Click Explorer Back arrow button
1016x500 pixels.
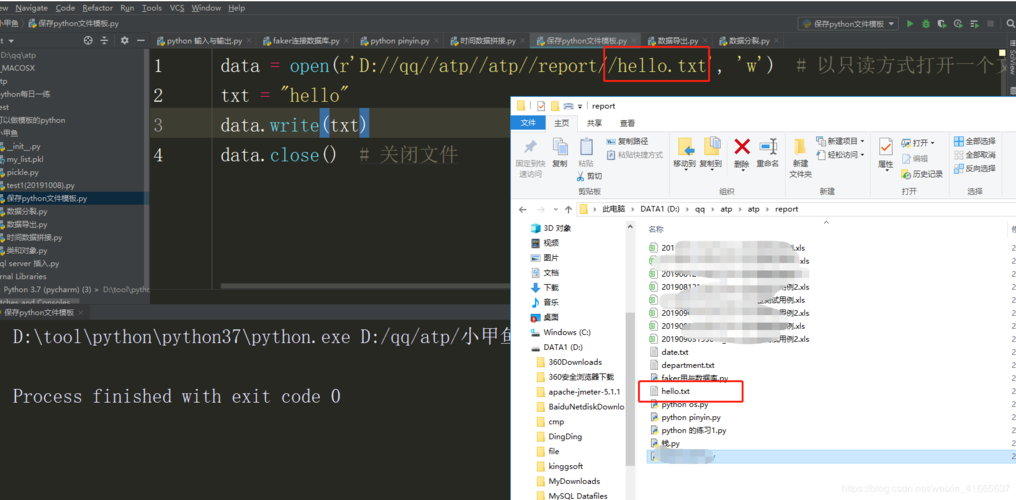524,209
